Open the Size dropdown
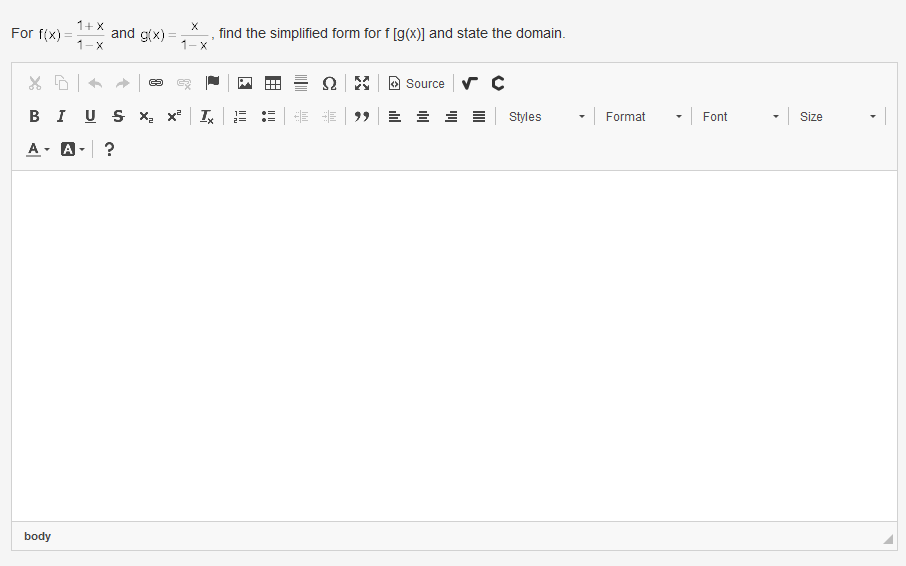The image size is (906, 566). 837,117
